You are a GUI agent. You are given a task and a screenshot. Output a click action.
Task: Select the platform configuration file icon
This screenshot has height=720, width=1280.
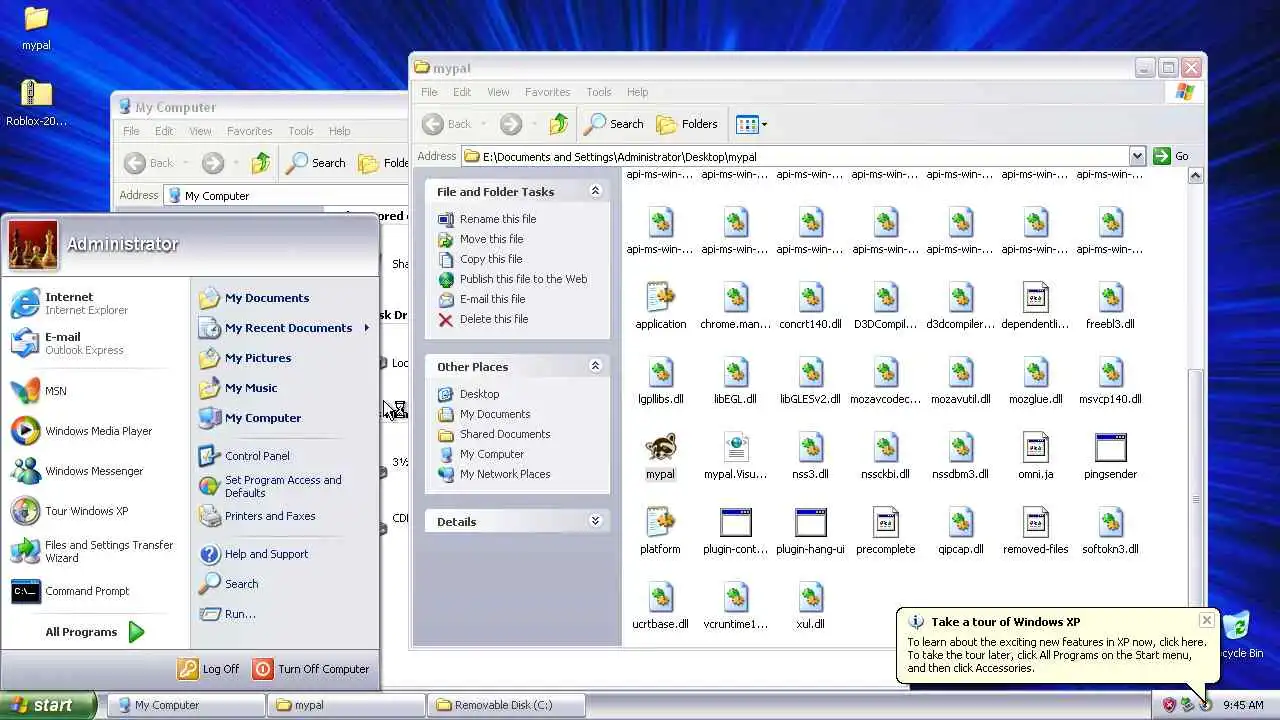point(660,522)
